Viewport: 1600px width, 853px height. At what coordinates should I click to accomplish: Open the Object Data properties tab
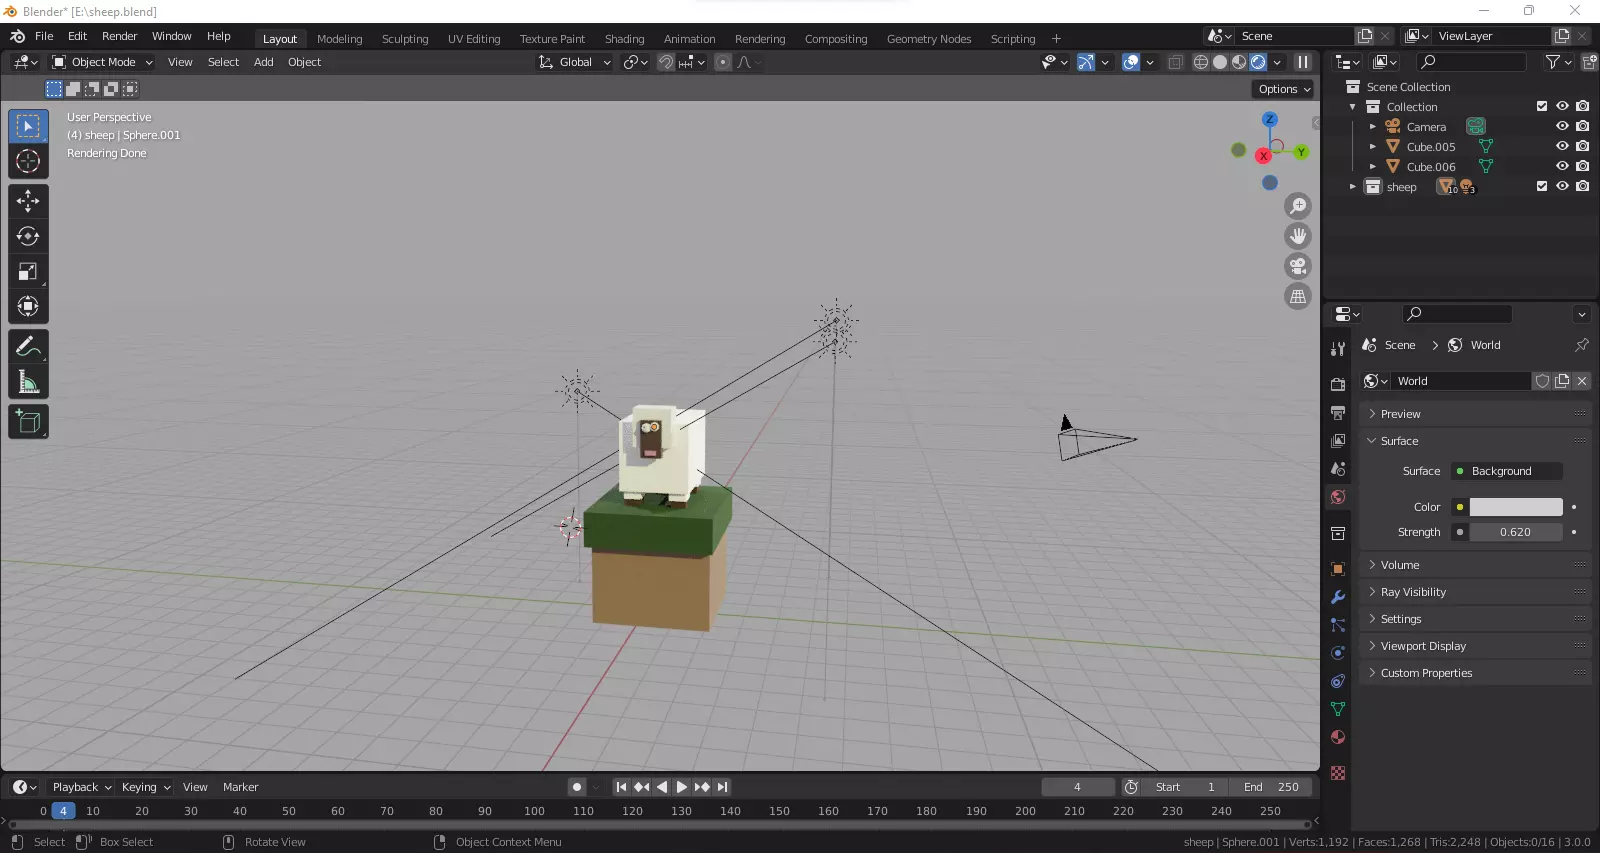1338,709
